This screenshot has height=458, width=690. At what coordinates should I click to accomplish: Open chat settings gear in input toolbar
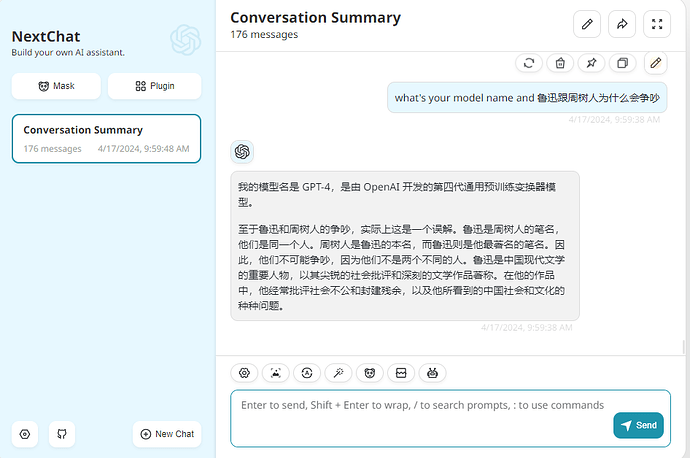tap(244, 373)
